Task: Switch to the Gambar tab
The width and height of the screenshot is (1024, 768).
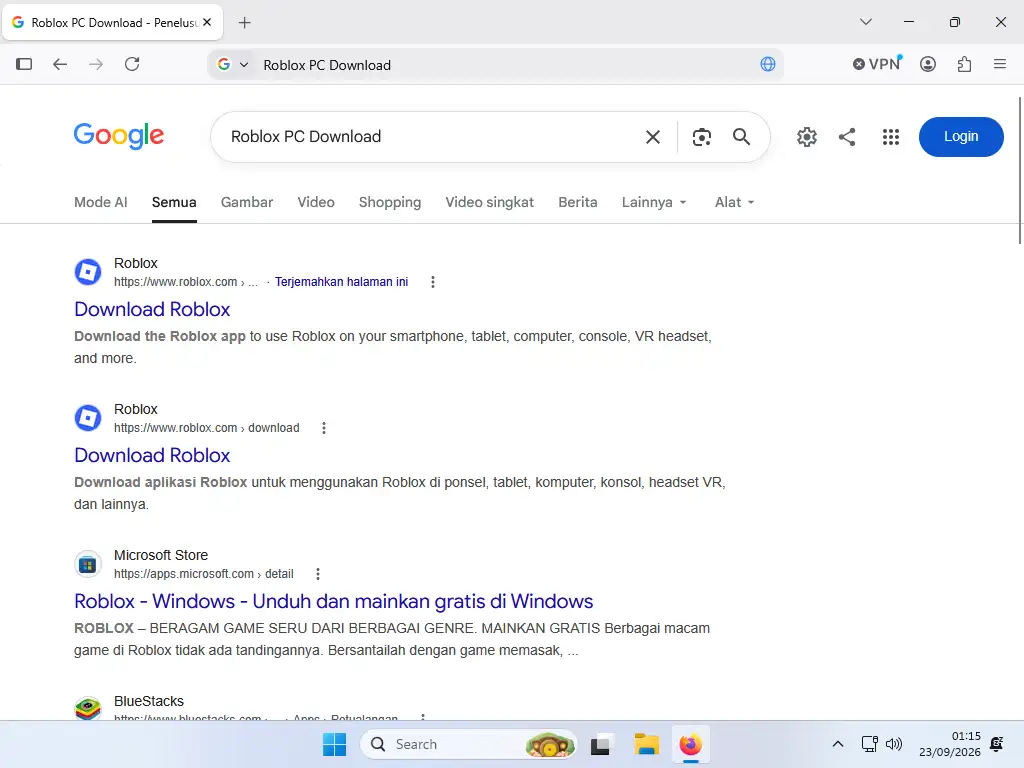Action: pos(247,202)
